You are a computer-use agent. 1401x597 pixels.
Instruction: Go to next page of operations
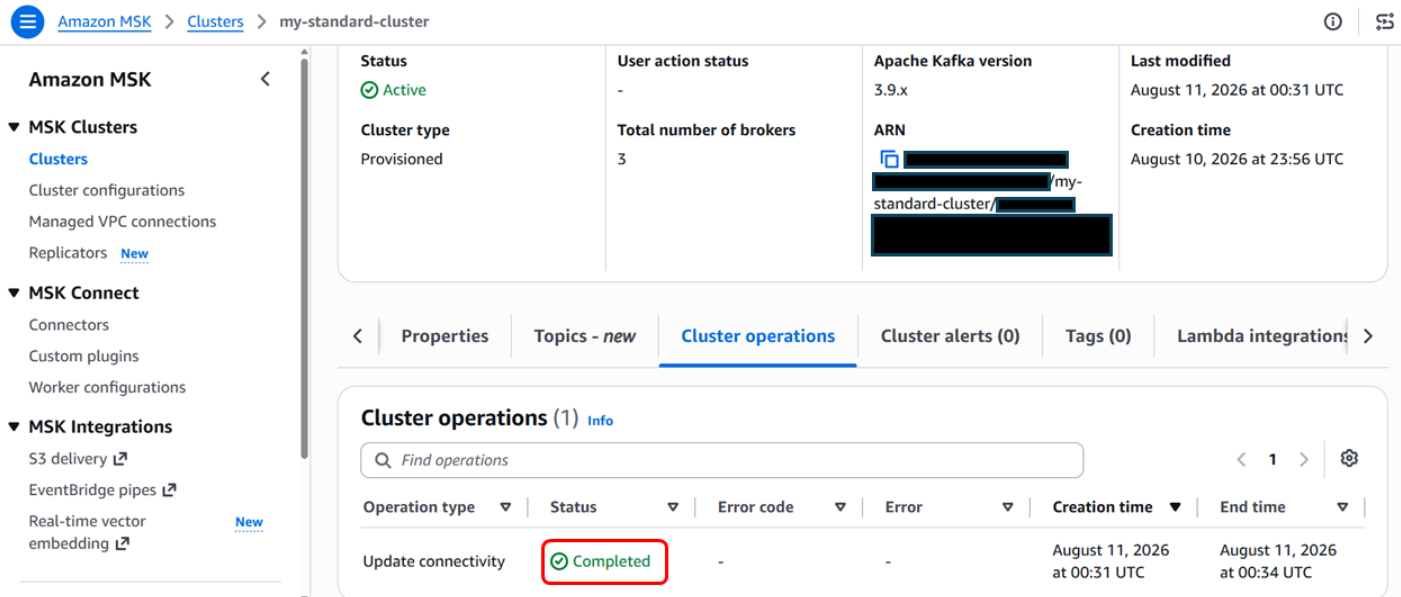click(1304, 460)
